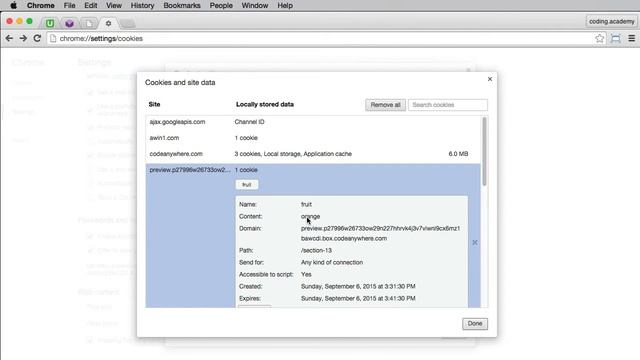Bookmark this page with the star icon
This screenshot has width=640, height=360.
point(599,38)
